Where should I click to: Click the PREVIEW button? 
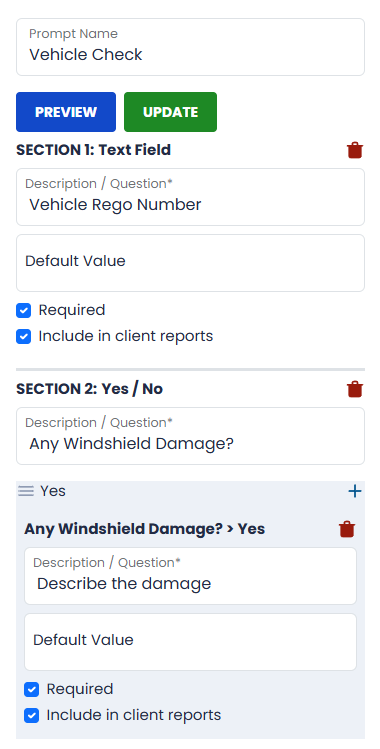click(x=66, y=112)
